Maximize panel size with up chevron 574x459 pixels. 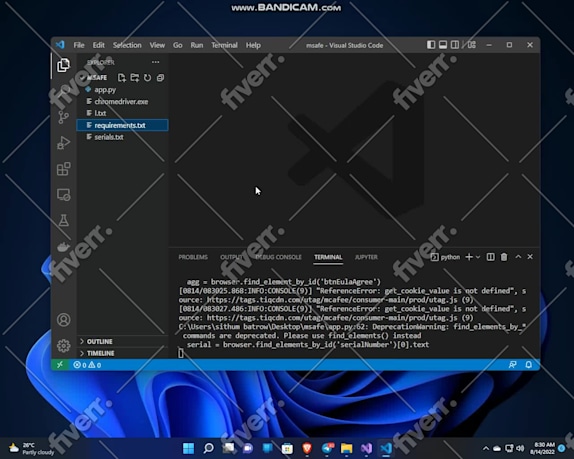pyautogui.click(x=518, y=257)
